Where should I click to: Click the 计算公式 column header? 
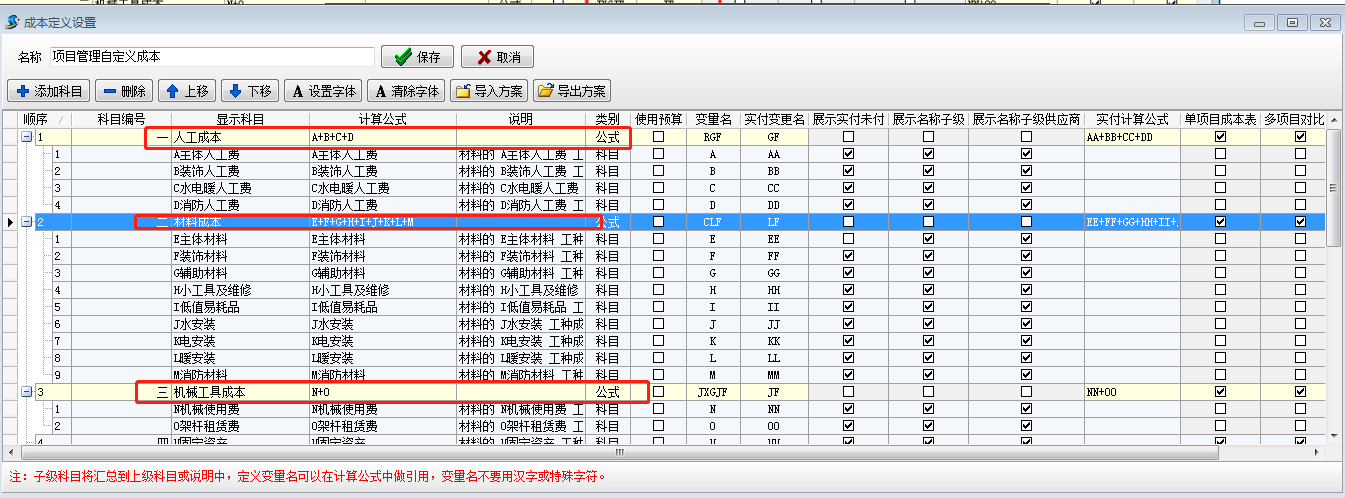click(381, 120)
